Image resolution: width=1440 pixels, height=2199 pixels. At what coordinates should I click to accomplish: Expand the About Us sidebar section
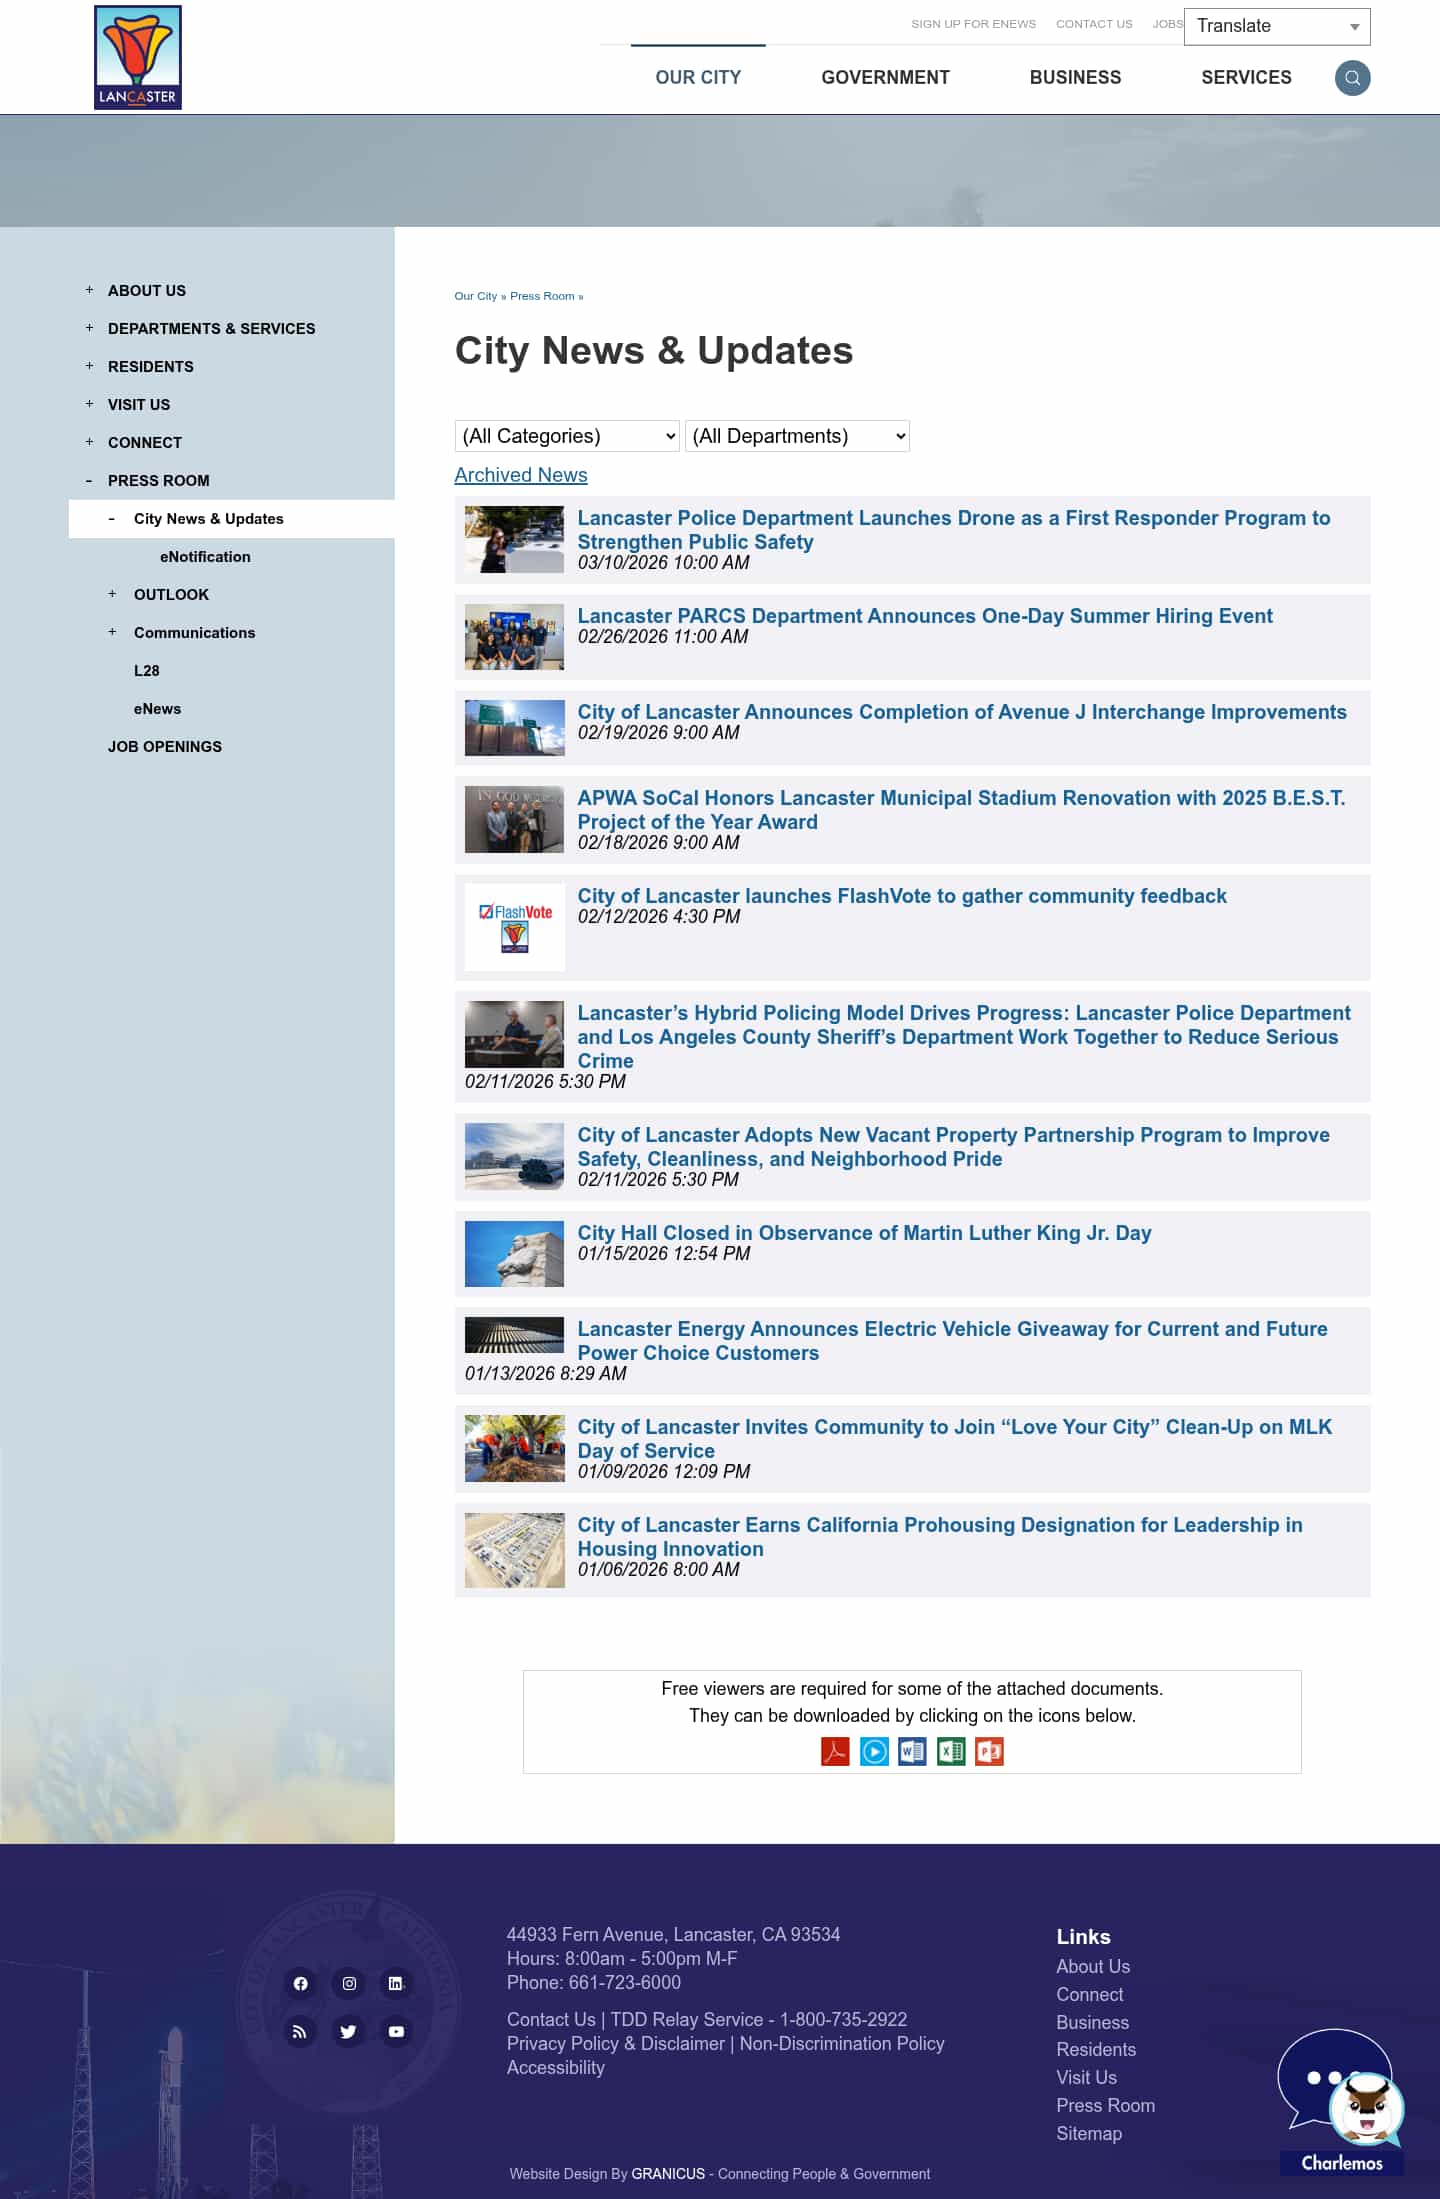click(89, 290)
